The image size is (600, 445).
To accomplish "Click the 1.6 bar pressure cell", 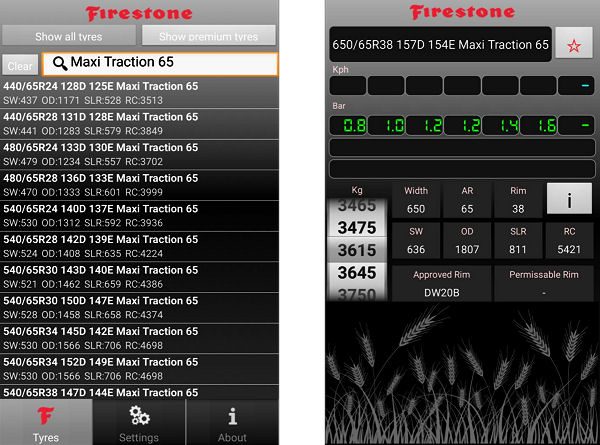I will click(x=539, y=125).
